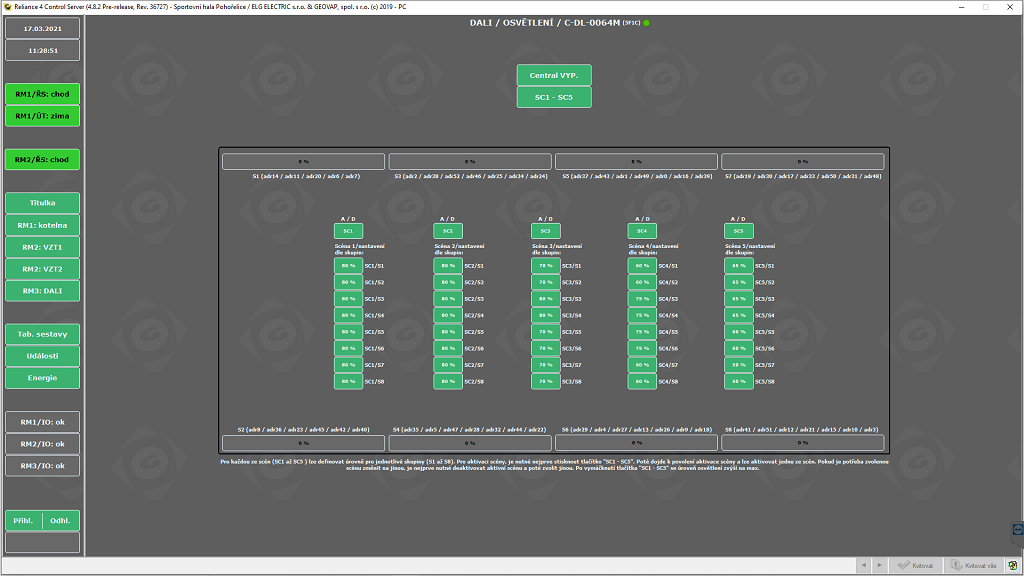Activate scene SC5 with its A/D button

(x=738, y=231)
